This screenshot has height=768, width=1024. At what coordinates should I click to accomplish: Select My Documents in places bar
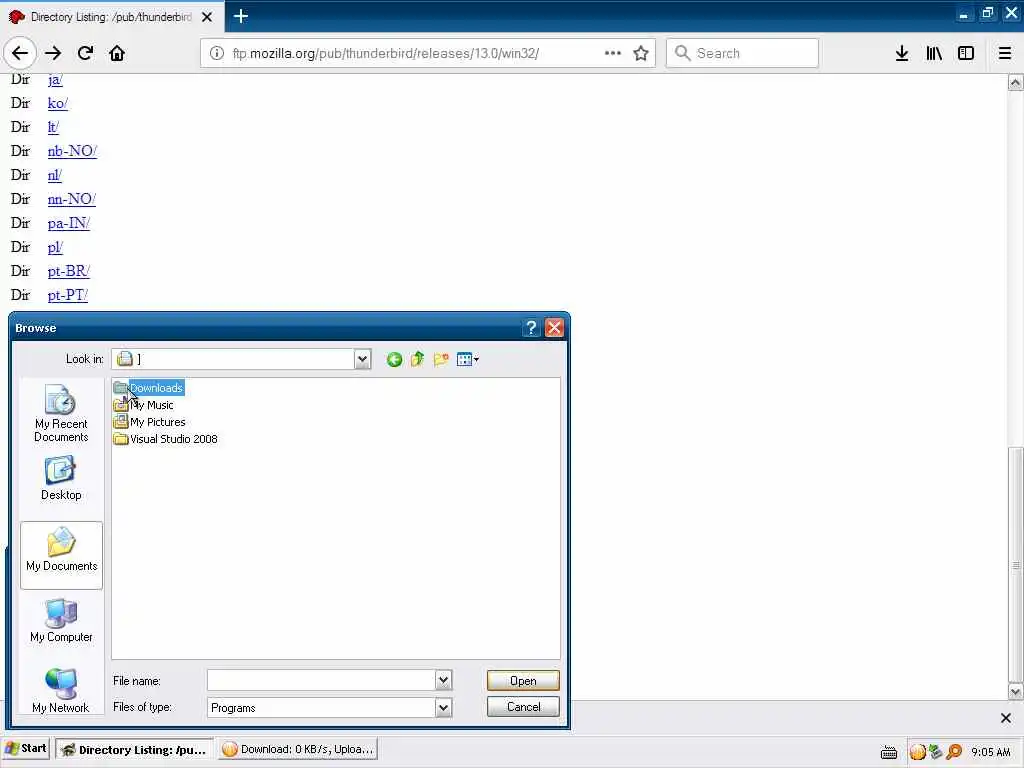point(61,554)
